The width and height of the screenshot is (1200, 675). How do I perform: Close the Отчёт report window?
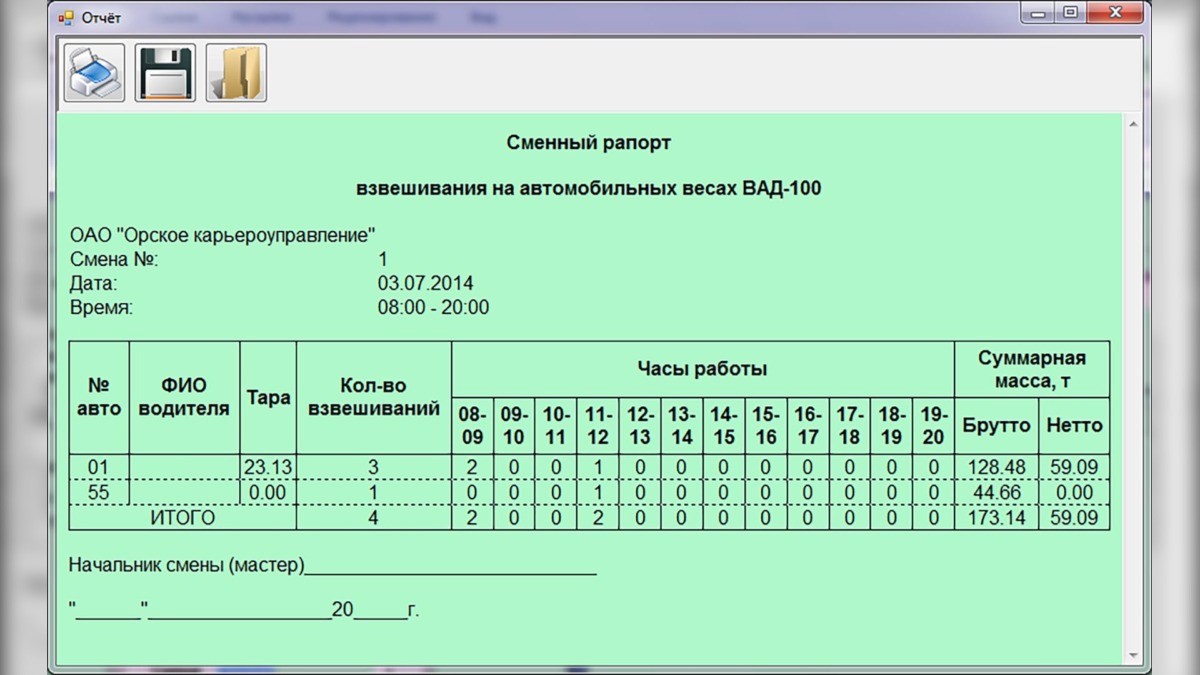coord(1116,14)
